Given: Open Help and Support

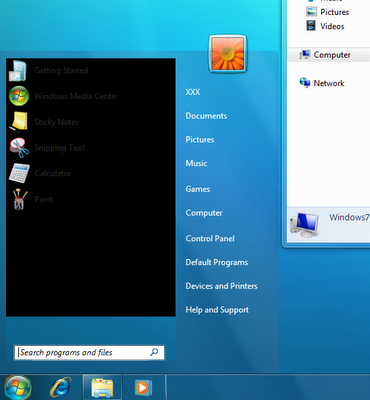Looking at the screenshot, I should 217,310.
